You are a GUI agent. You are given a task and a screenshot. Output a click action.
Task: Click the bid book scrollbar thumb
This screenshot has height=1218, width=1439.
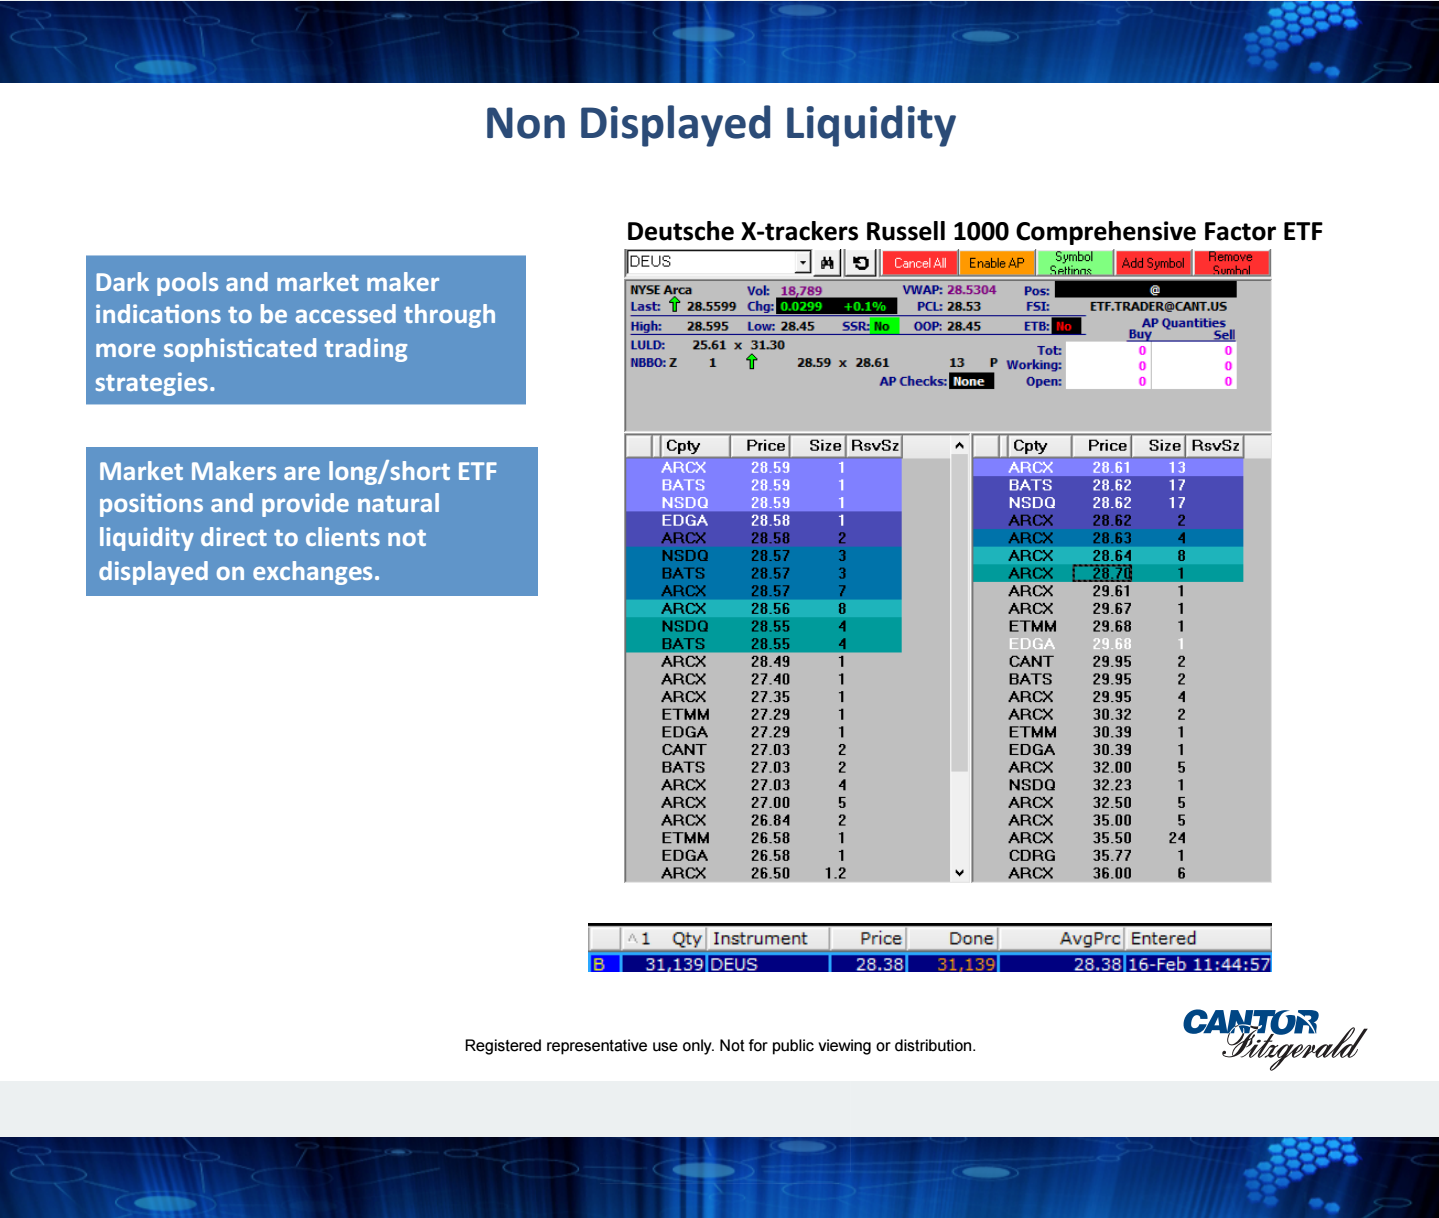(959, 615)
